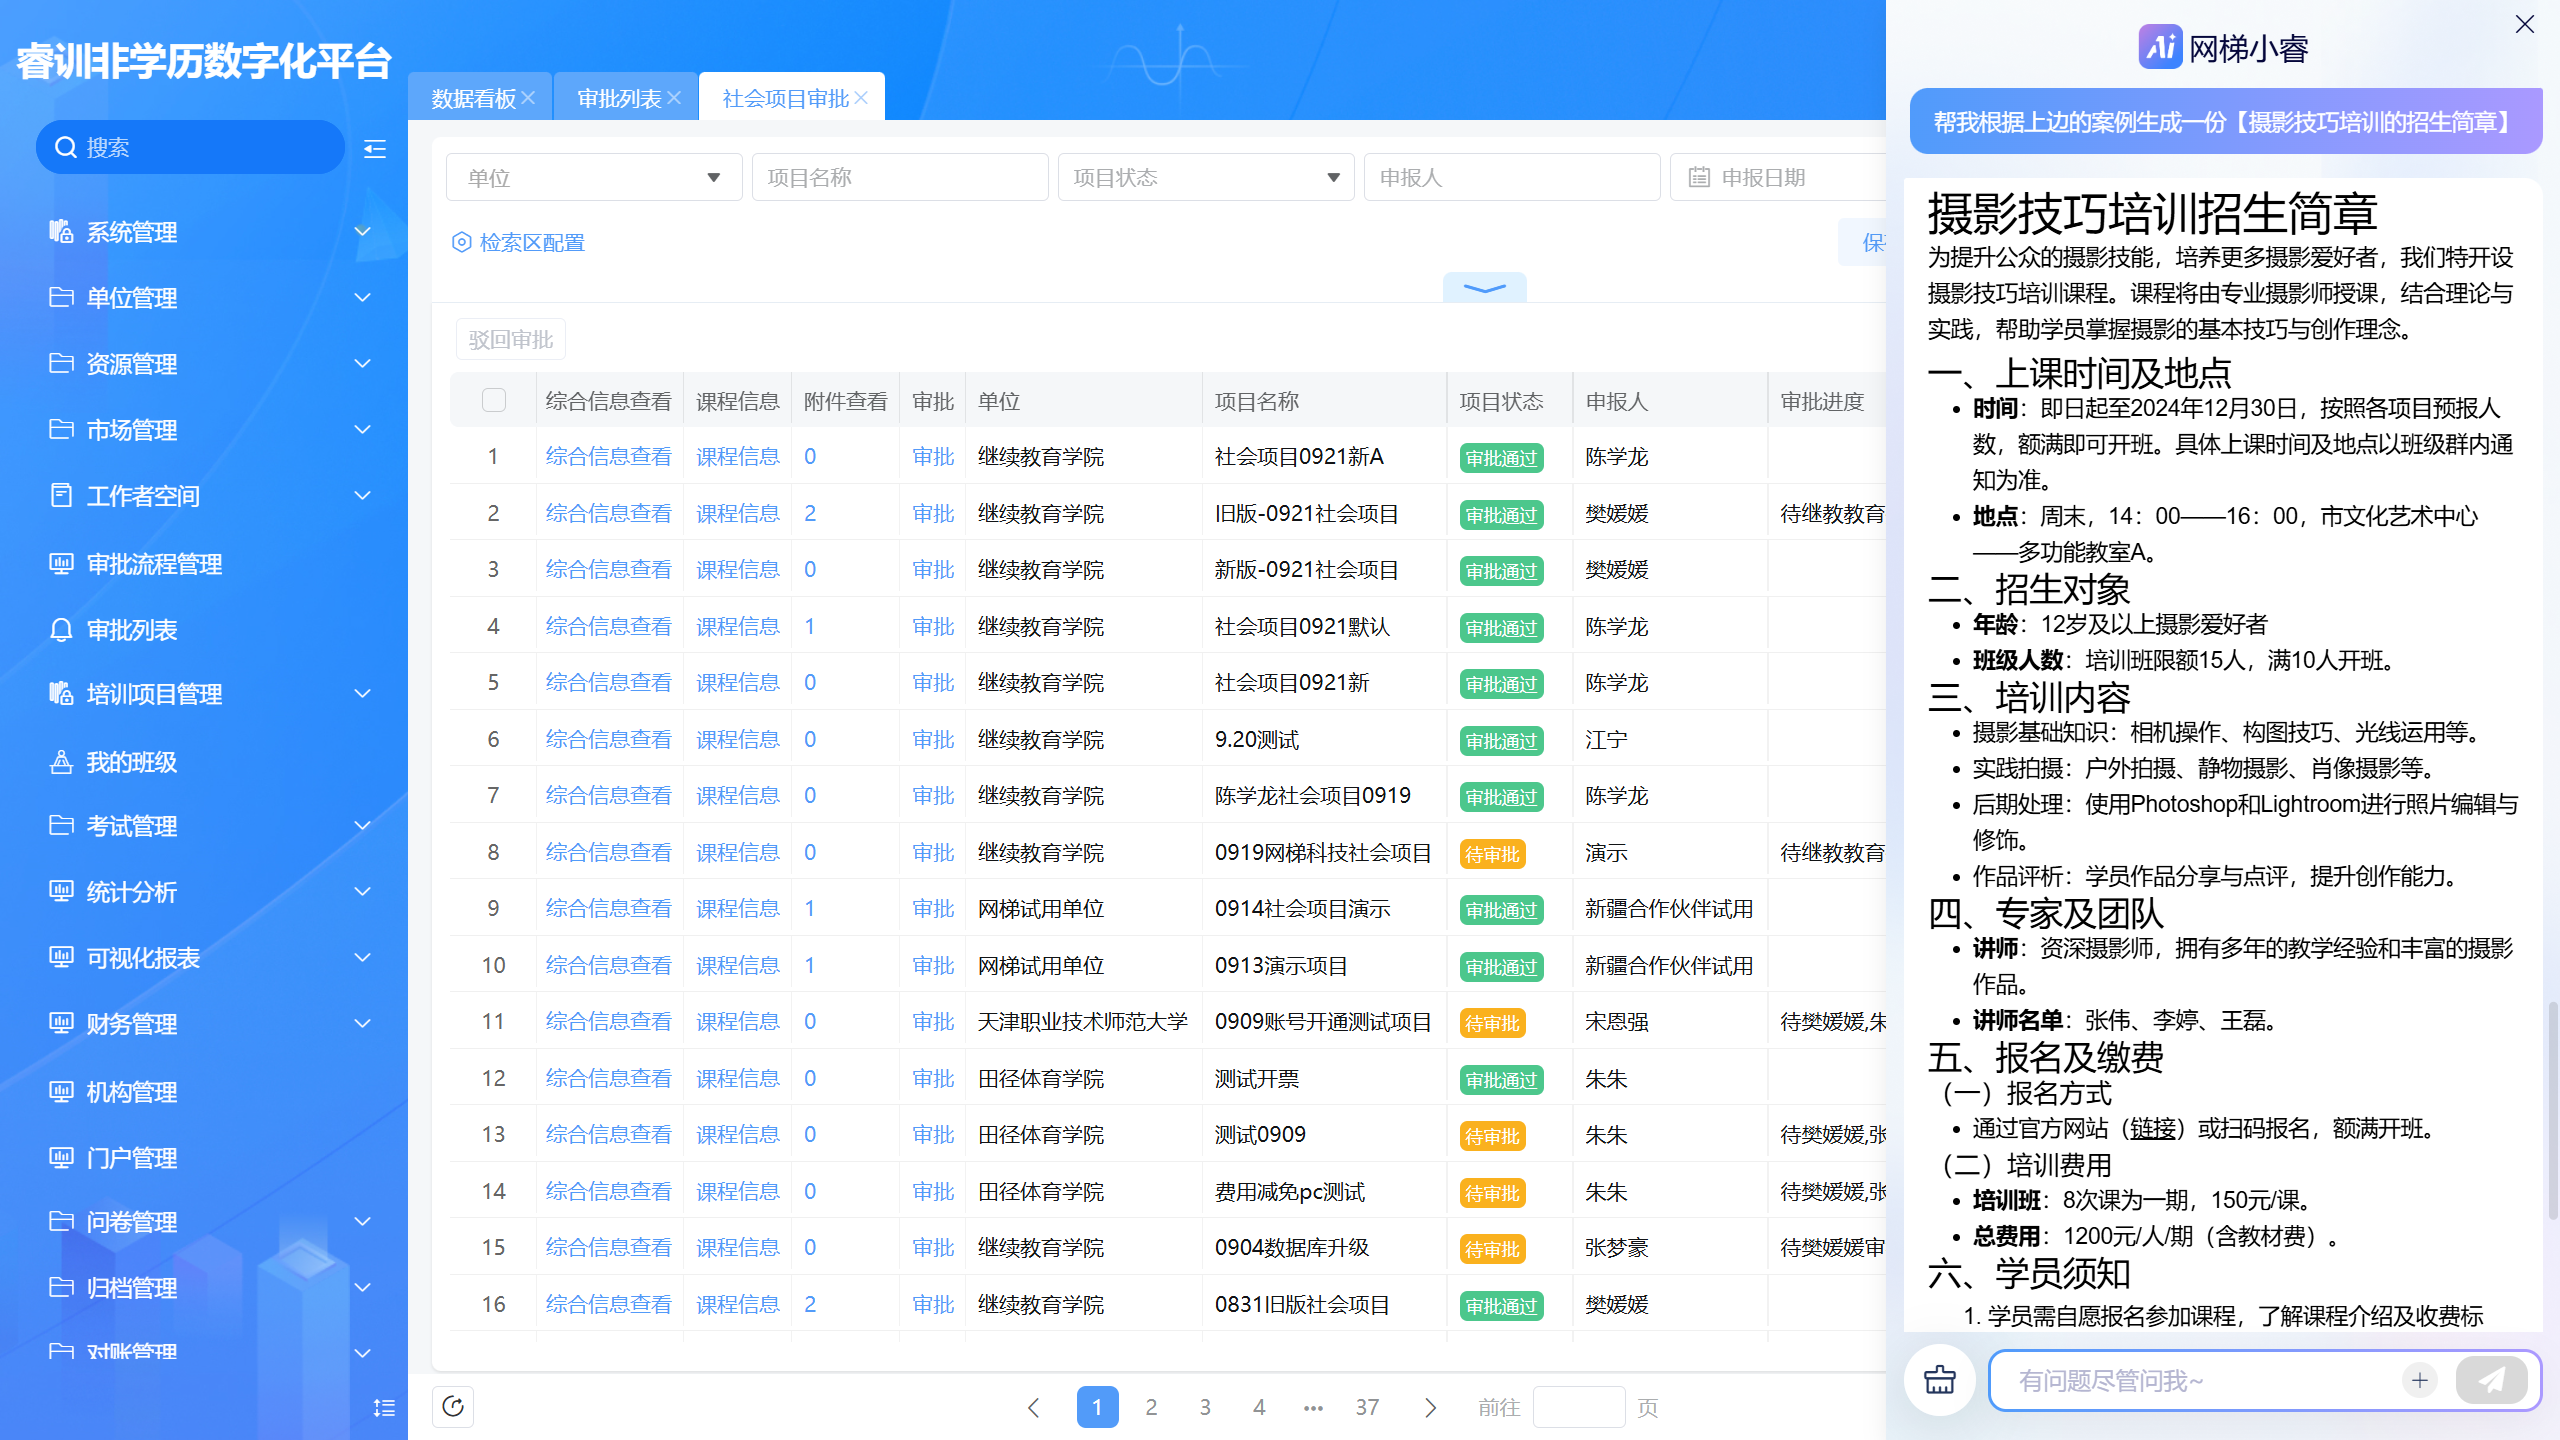Click the AI response panel scrollbar
Screen dimensions: 2560x1440
(x=2551, y=1110)
